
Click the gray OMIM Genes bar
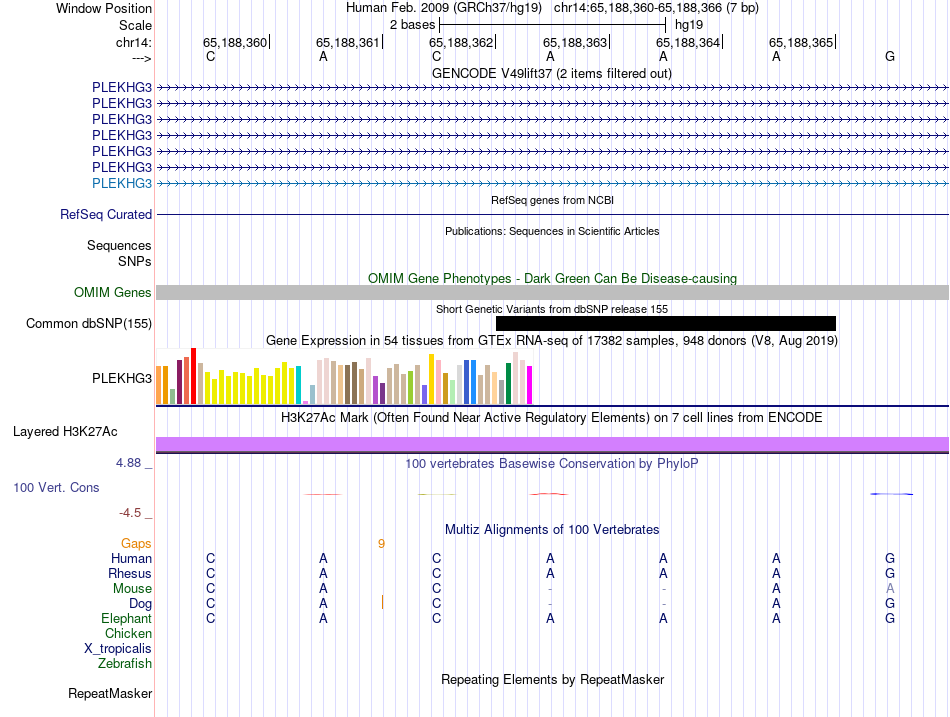point(552,292)
